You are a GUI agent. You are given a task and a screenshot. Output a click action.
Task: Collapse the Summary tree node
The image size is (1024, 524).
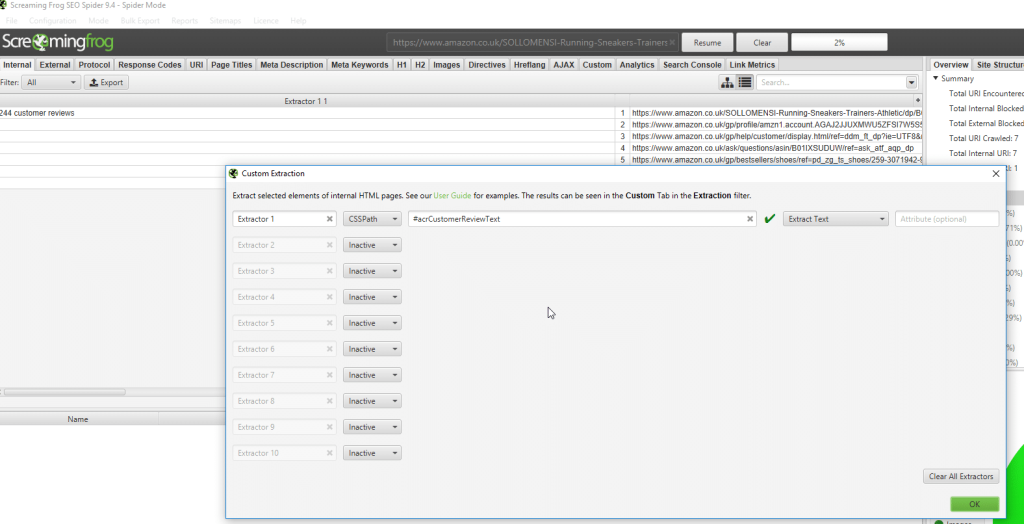click(936, 79)
